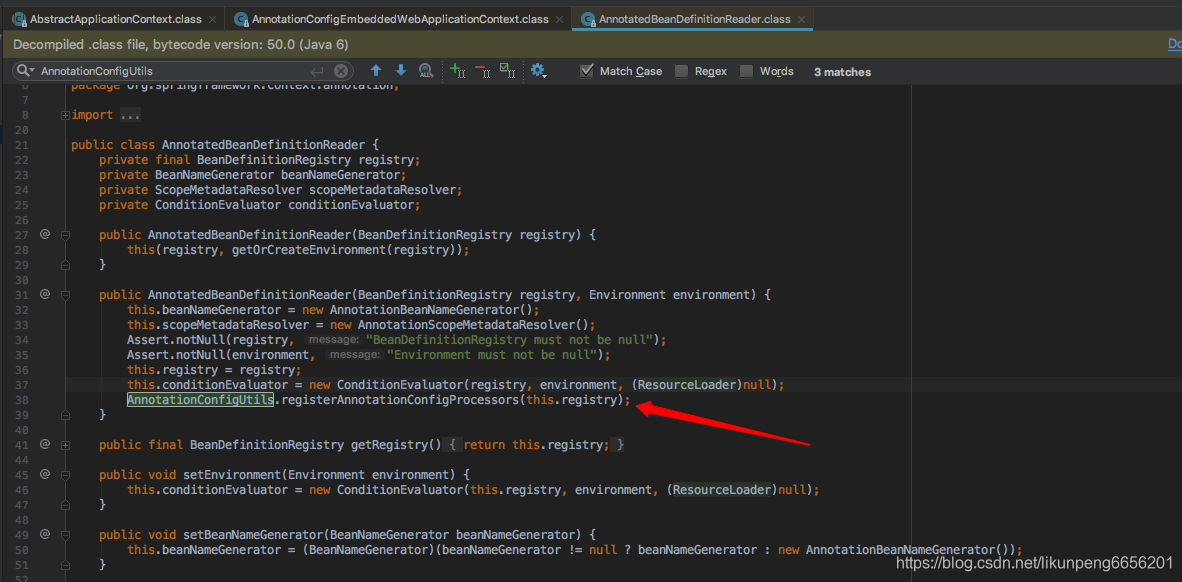Viewport: 1182px width, 582px height.
Task: Collapse the constructor starting at line 27
Action: click(x=66, y=235)
